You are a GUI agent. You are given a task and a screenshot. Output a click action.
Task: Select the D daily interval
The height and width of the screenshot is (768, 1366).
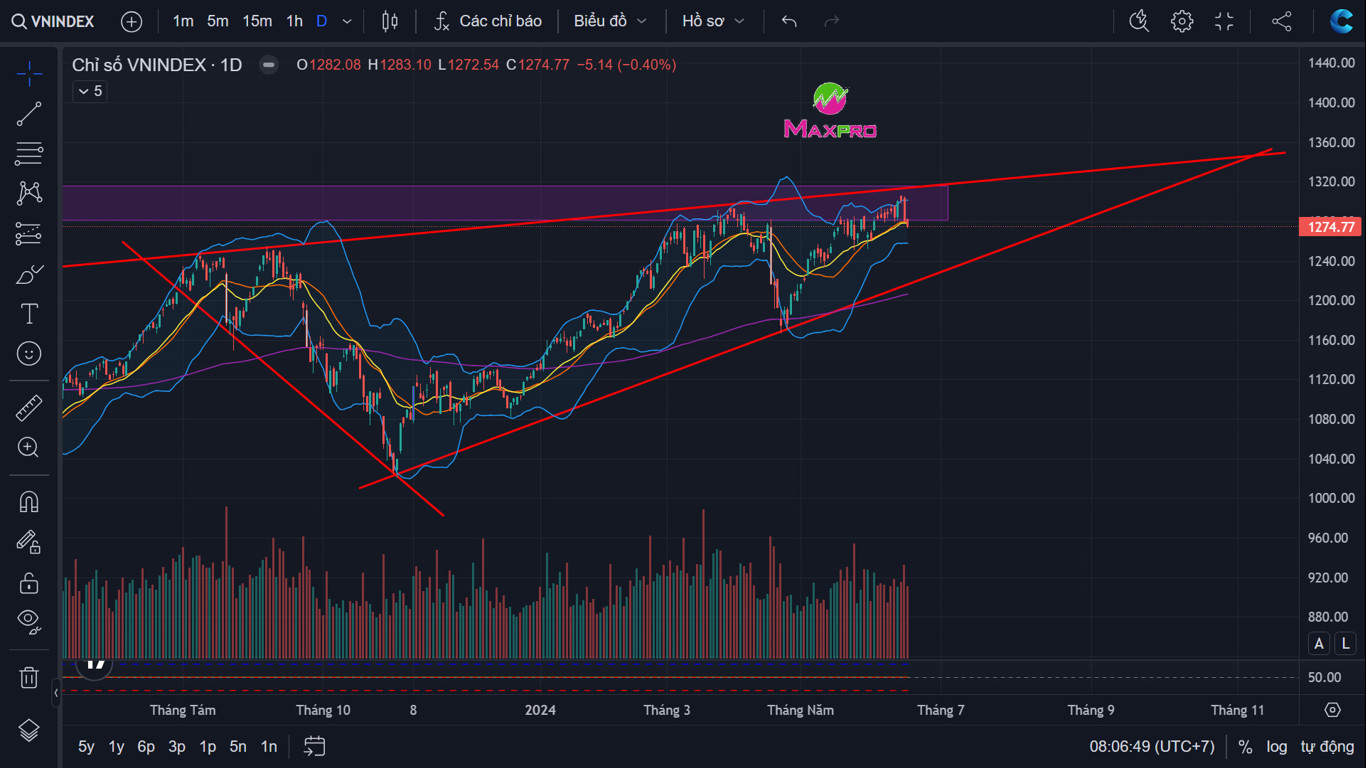321,21
